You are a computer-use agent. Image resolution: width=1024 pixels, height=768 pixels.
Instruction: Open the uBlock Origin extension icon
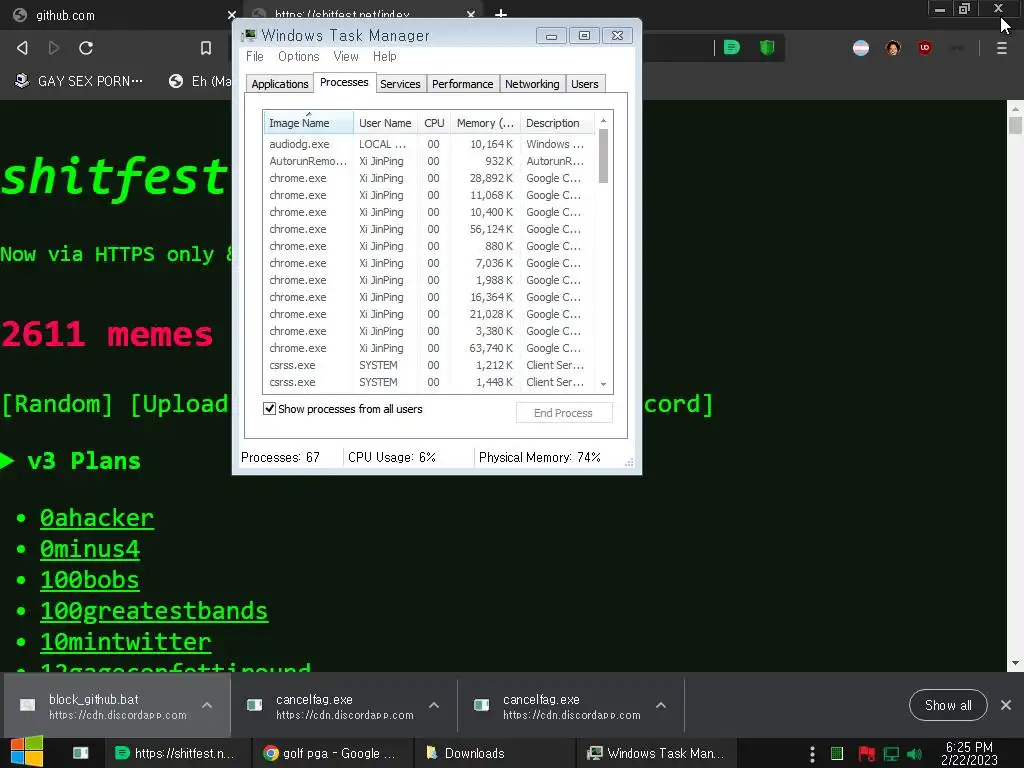click(x=925, y=48)
